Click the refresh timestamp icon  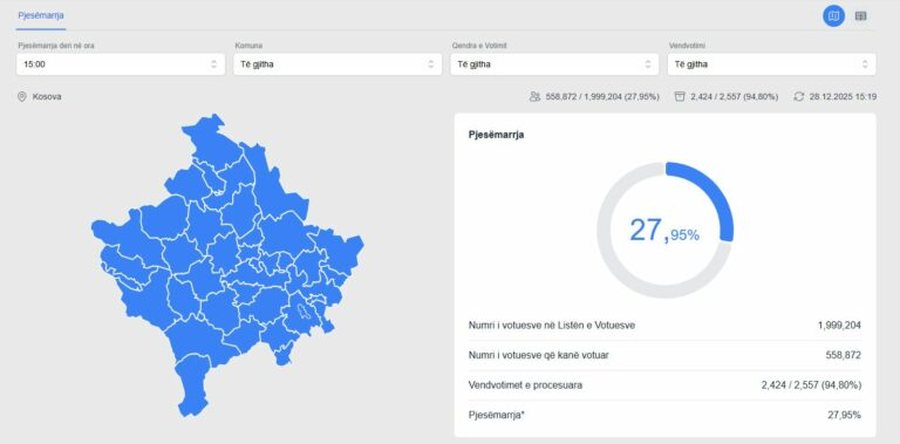pos(799,96)
